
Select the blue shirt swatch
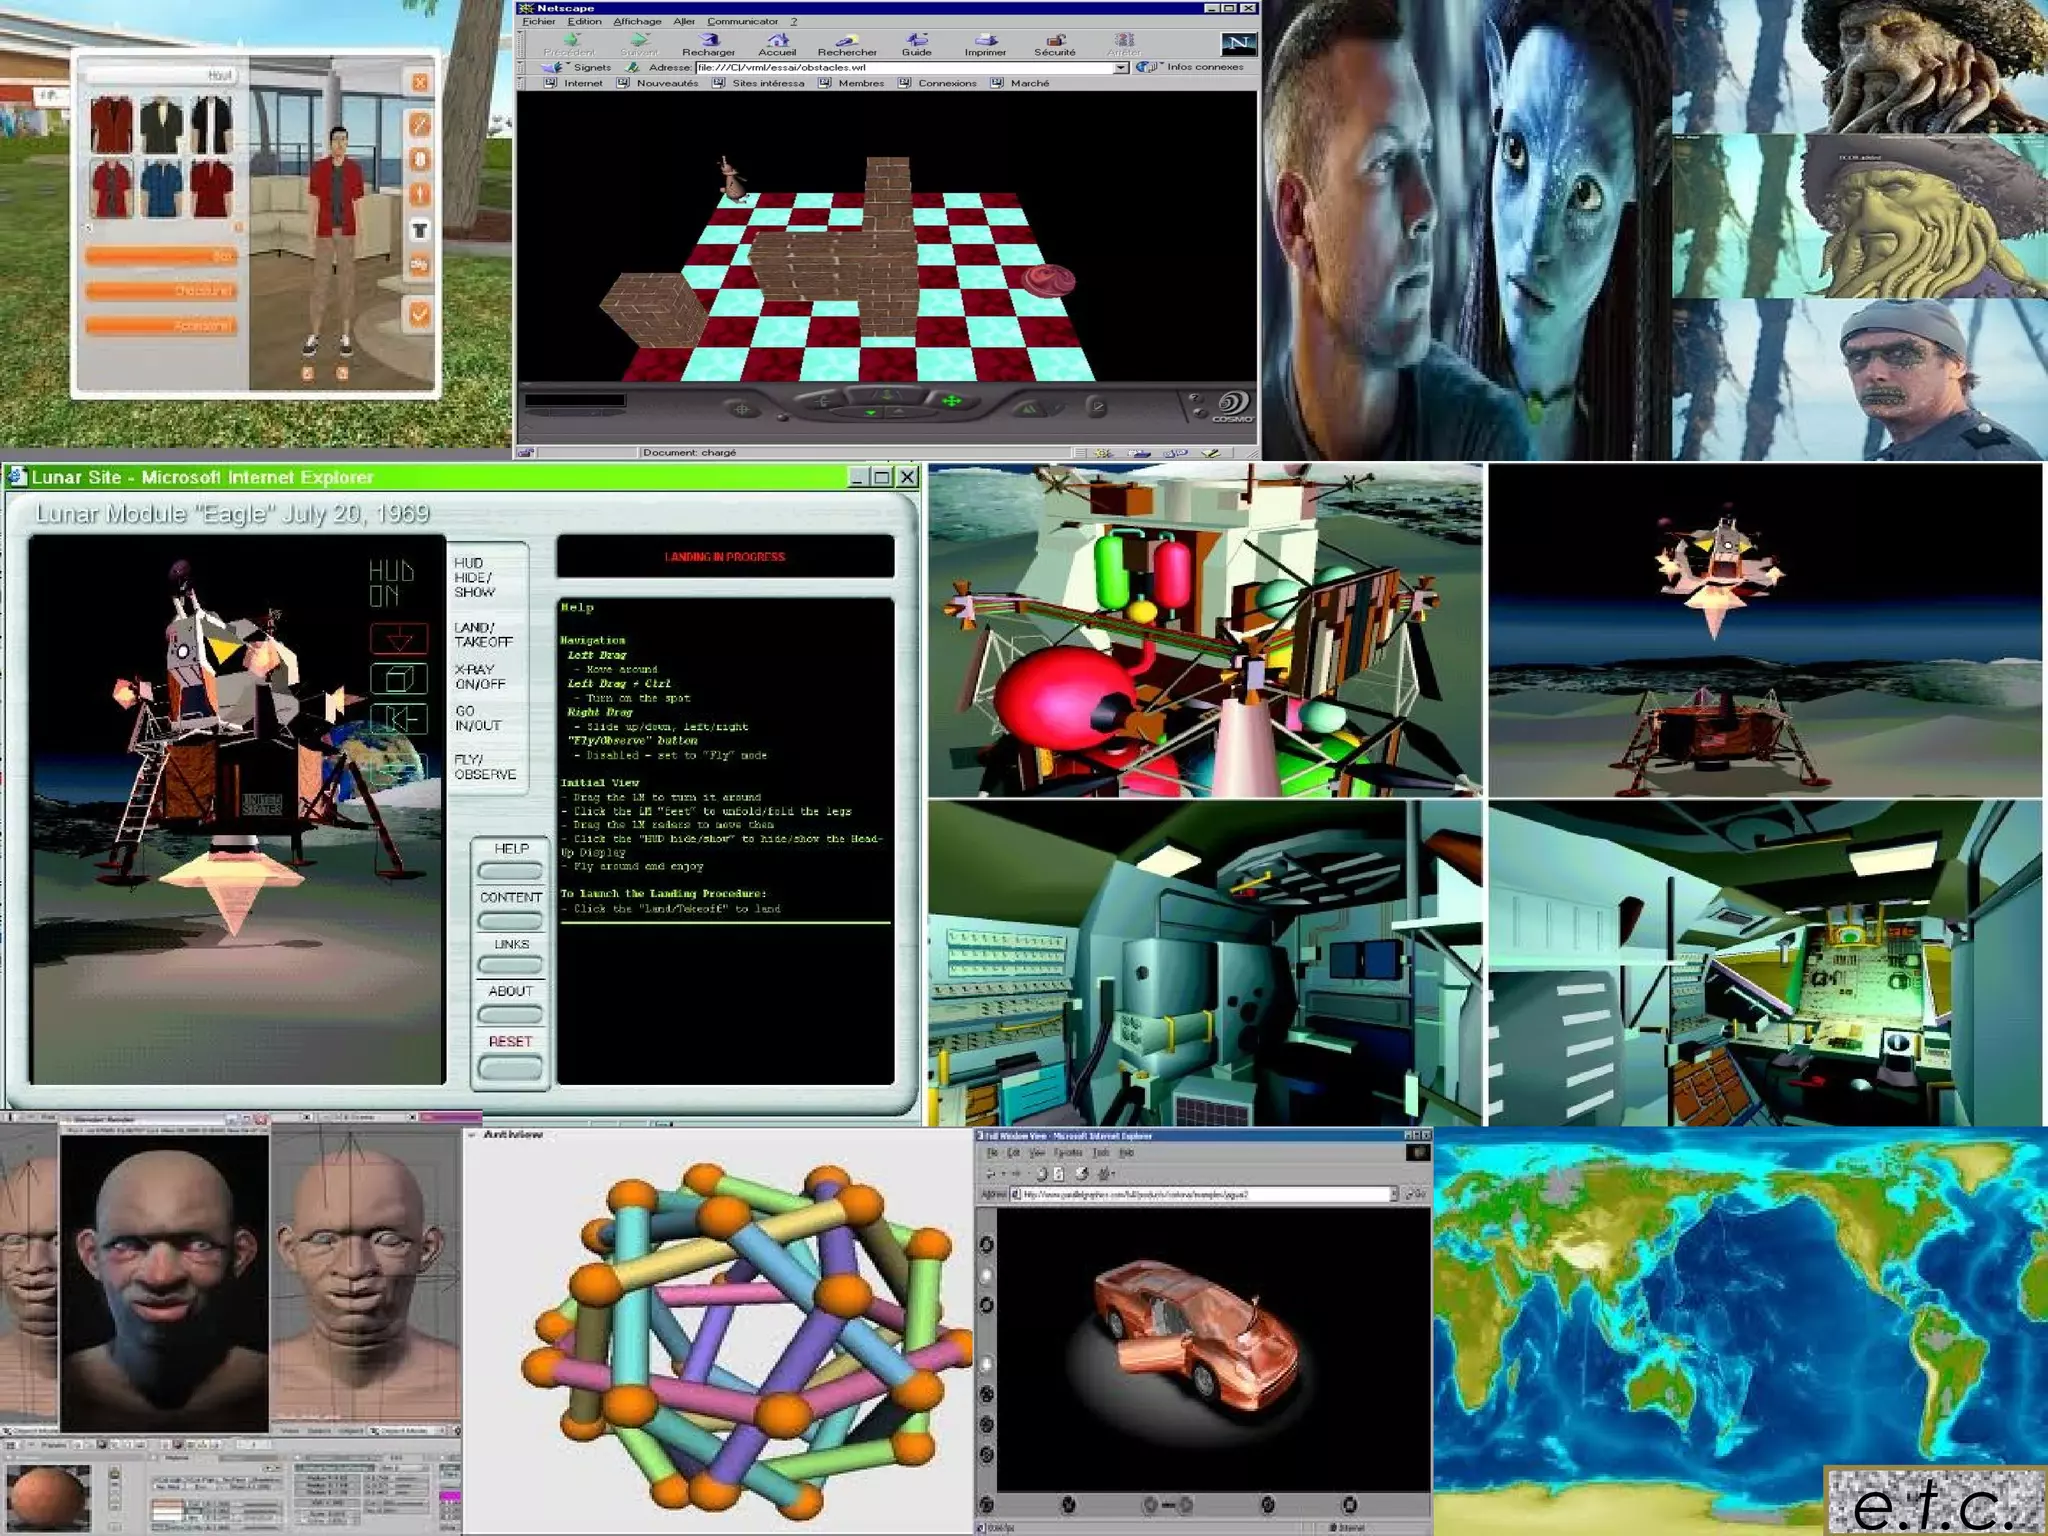click(160, 188)
